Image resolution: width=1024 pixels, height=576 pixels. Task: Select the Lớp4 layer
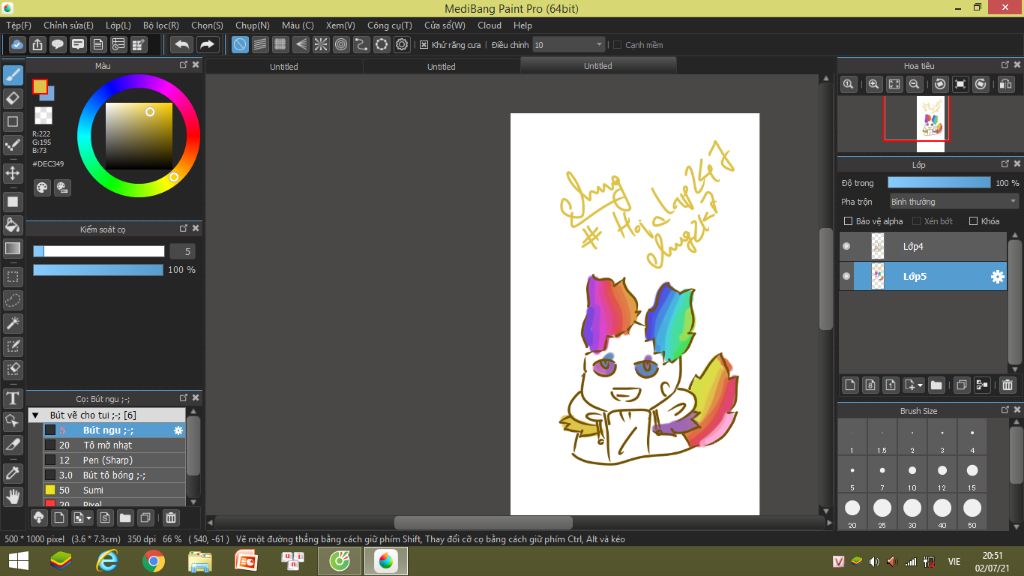923,246
